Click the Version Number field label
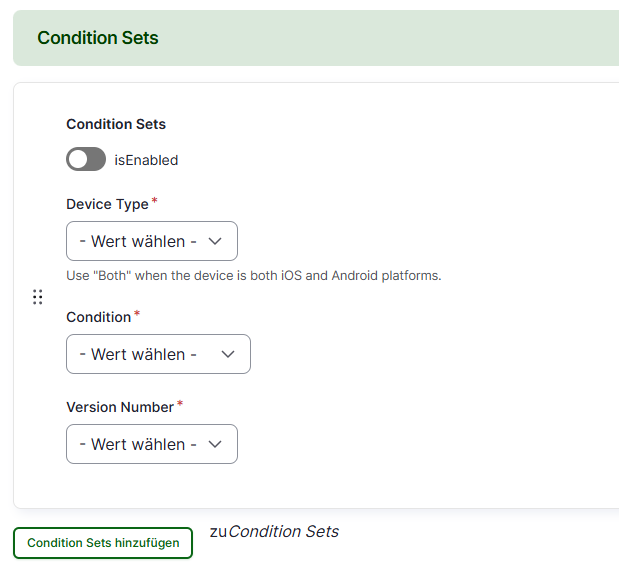The height and width of the screenshot is (571, 619). coord(120,407)
